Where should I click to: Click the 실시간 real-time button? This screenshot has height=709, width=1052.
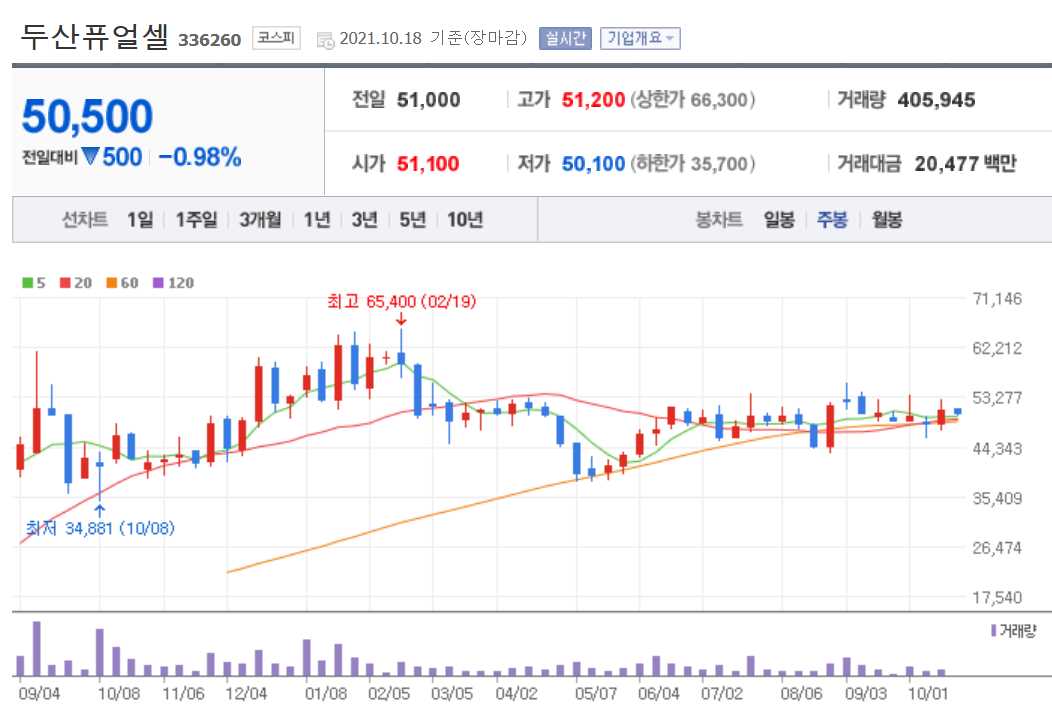coord(565,38)
